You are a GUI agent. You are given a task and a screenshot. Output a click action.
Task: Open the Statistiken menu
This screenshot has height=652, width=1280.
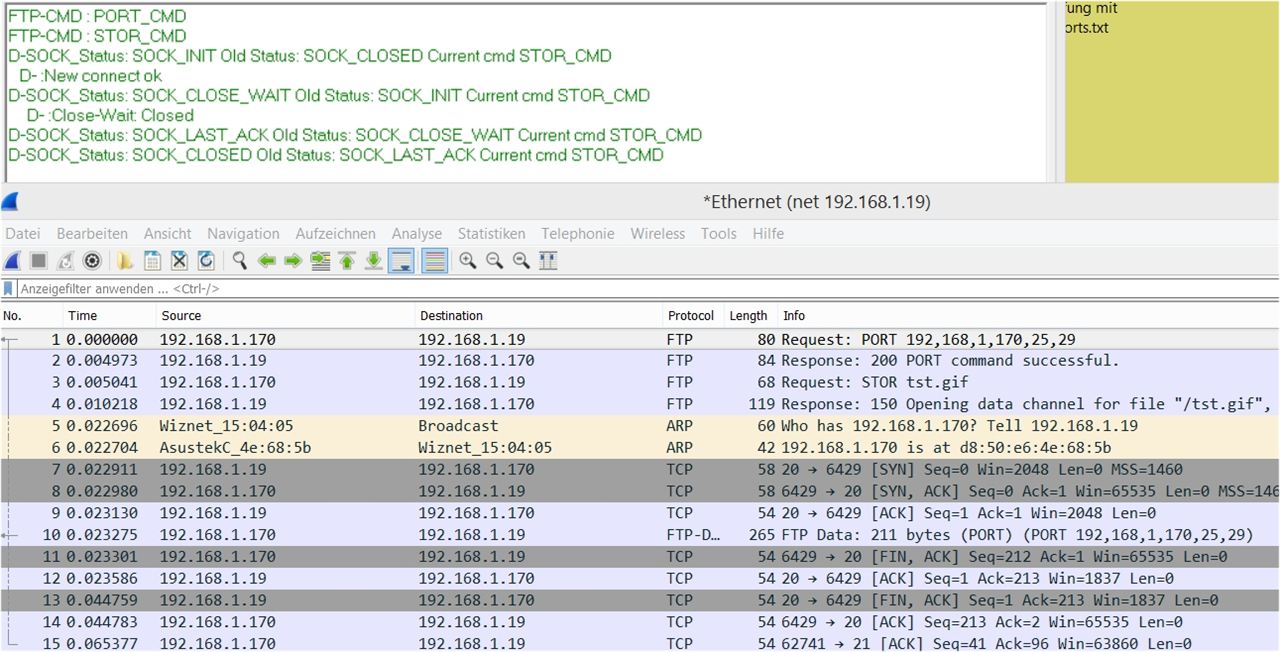tap(492, 233)
